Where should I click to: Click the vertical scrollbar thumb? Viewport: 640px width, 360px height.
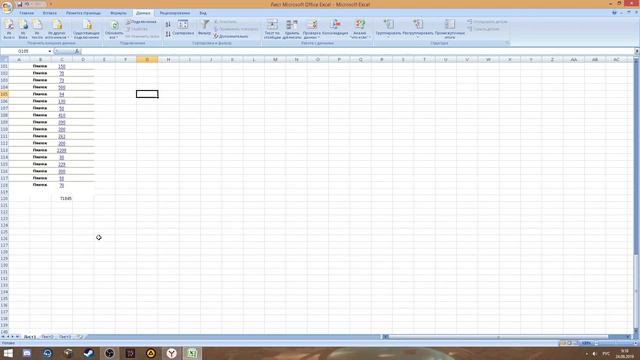coord(636,291)
